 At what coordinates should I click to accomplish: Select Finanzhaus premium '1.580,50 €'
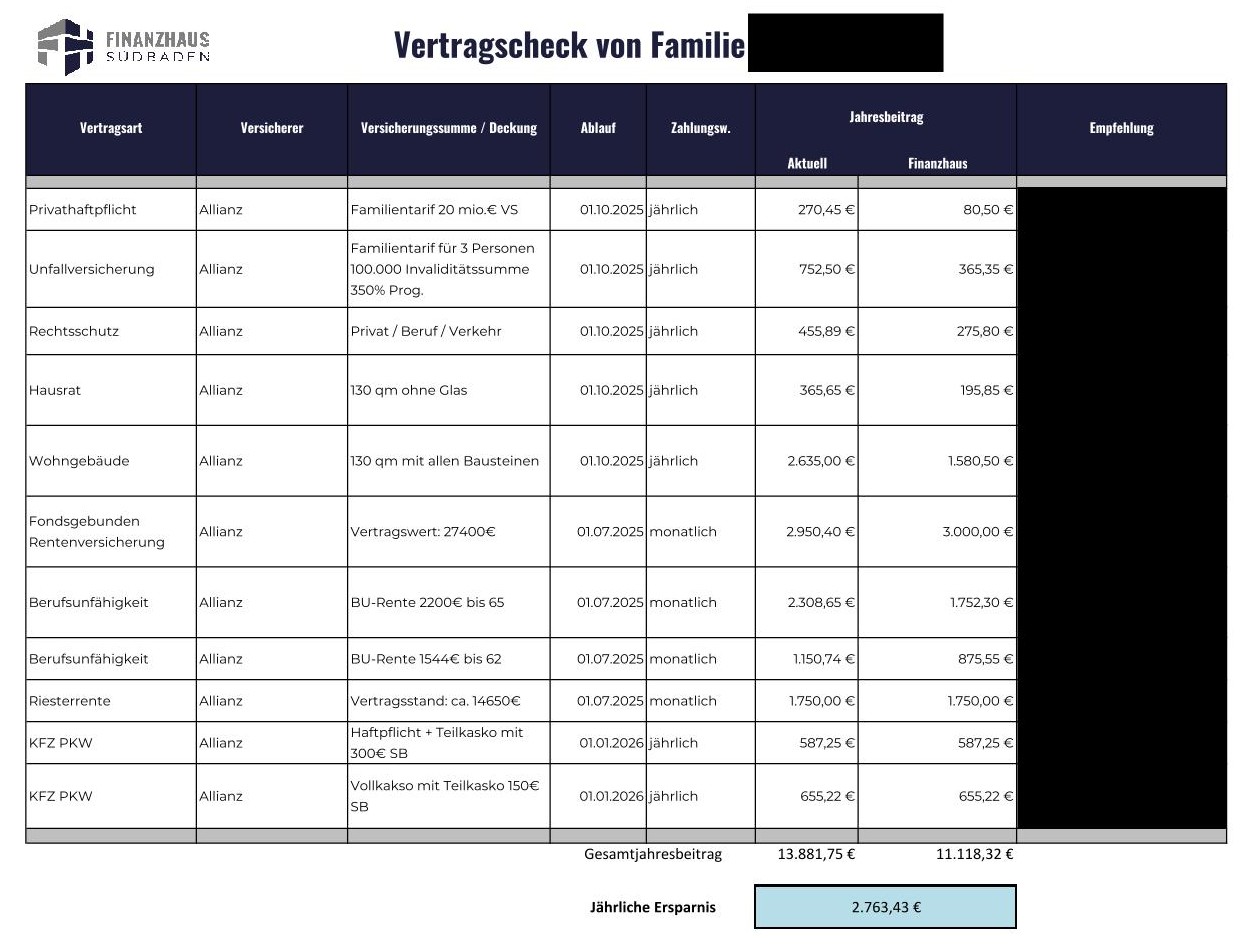[981, 461]
